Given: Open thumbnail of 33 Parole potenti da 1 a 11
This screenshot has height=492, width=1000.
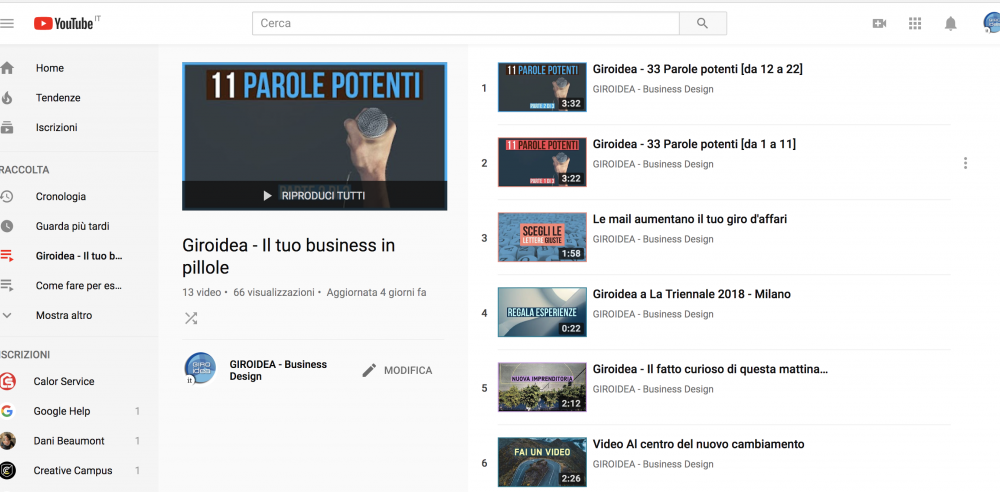Looking at the screenshot, I should 542,162.
